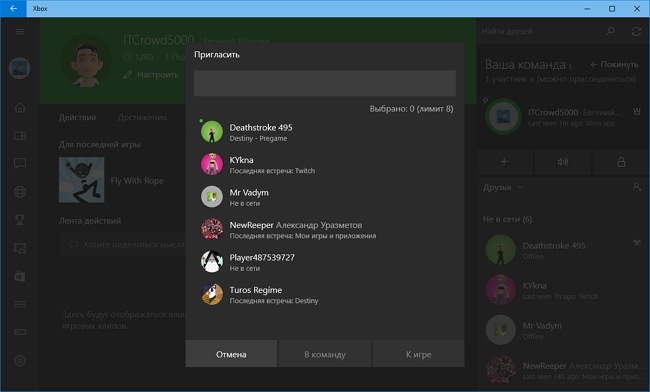Click the К игре button
The height and width of the screenshot is (392, 650).
(419, 354)
